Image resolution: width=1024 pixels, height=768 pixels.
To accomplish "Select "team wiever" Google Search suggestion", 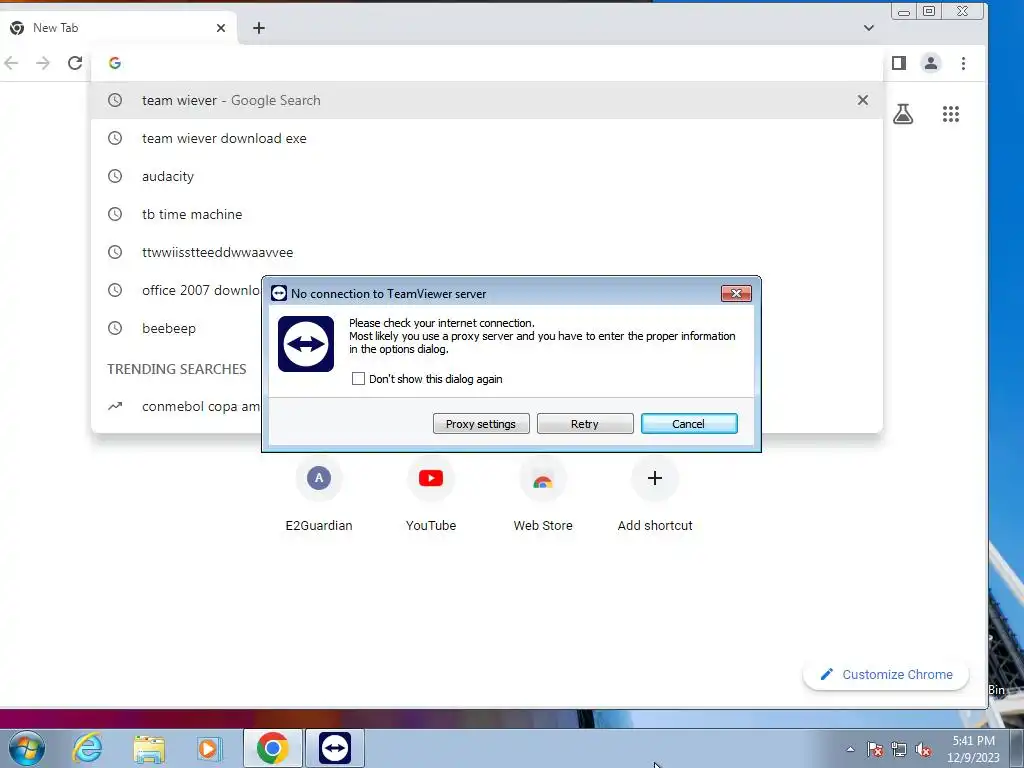I will pyautogui.click(x=487, y=100).
